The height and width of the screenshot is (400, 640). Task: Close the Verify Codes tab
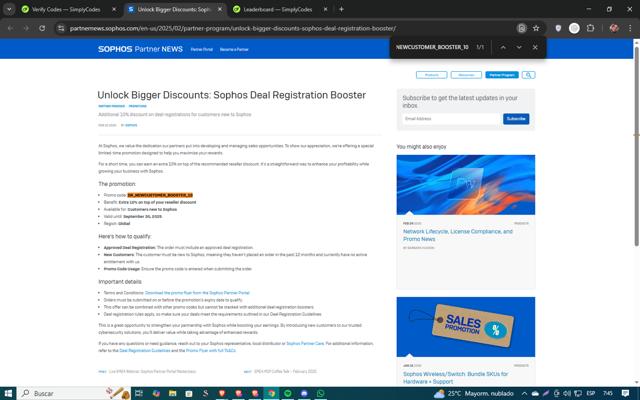click(114, 9)
